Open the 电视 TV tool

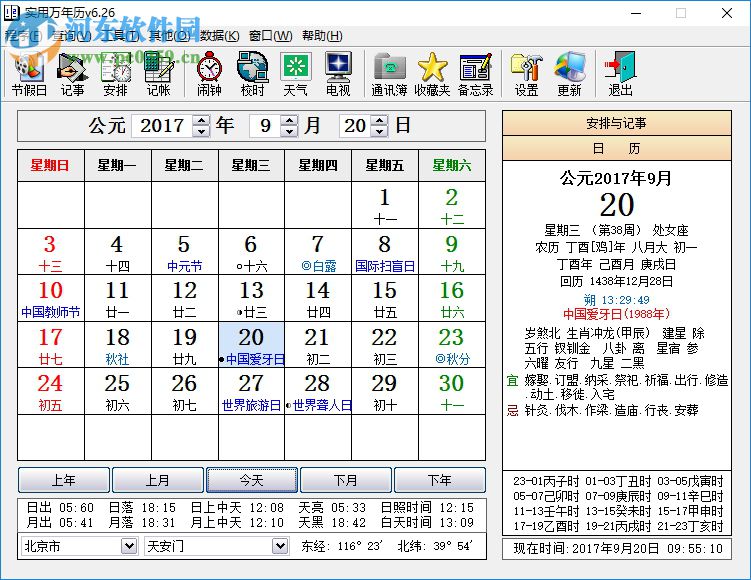(338, 74)
